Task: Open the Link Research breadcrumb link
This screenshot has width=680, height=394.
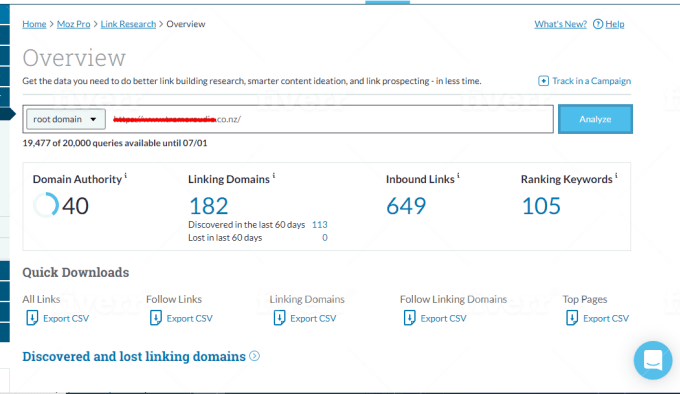Action: [x=128, y=24]
